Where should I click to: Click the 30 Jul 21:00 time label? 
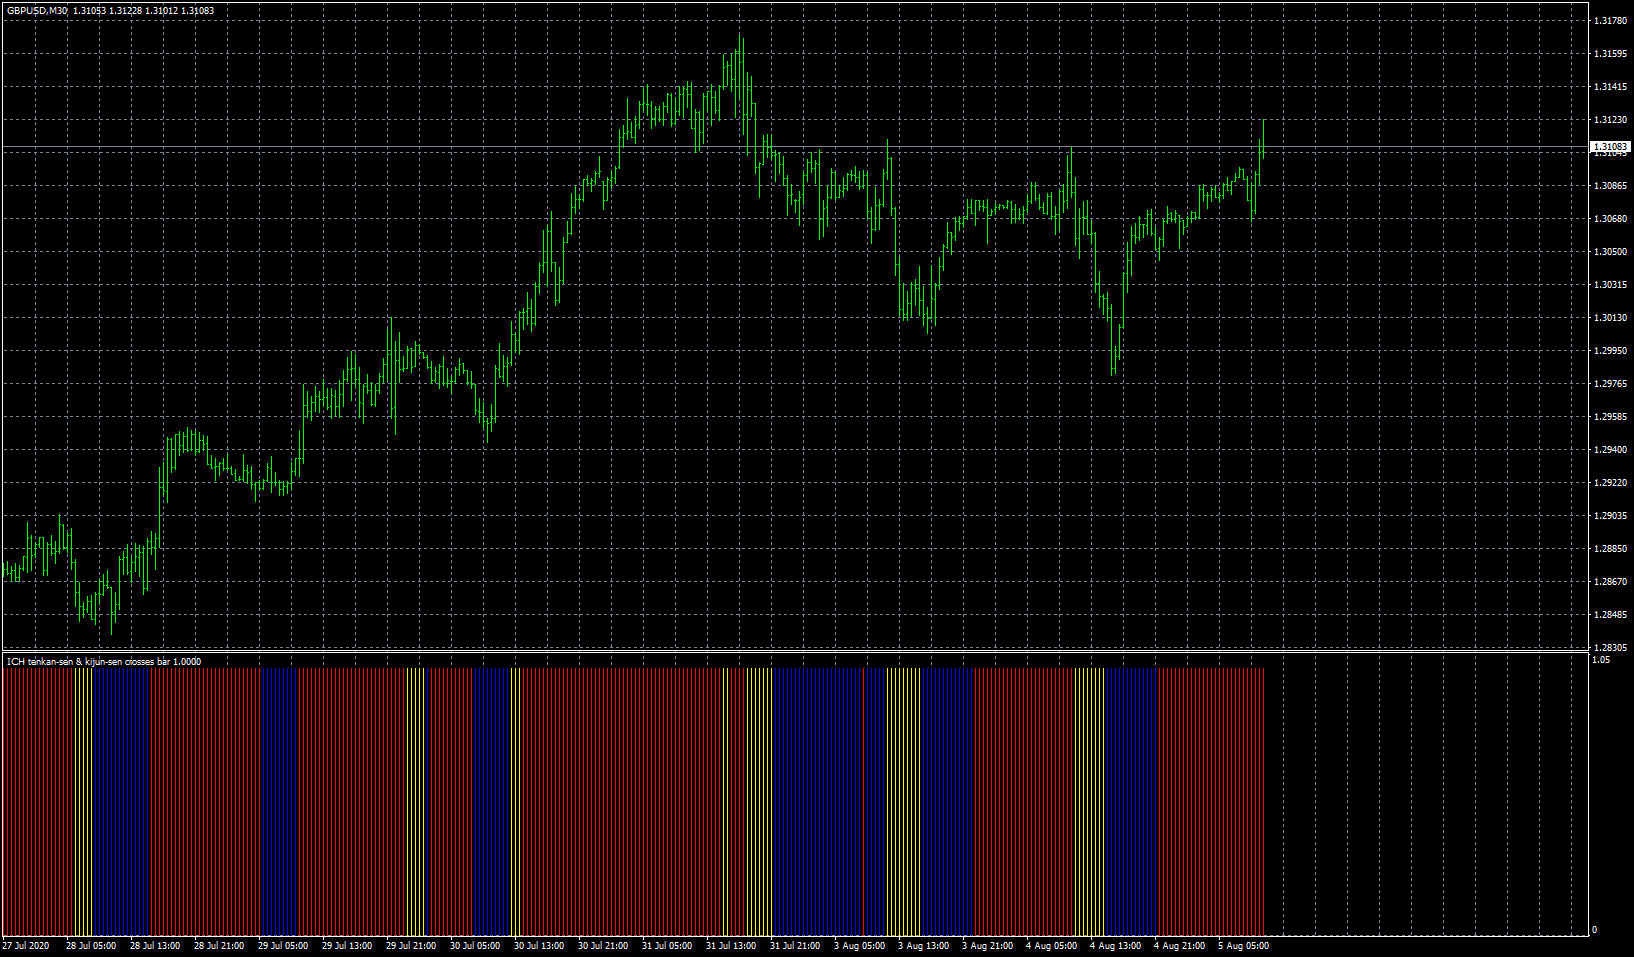[603, 946]
